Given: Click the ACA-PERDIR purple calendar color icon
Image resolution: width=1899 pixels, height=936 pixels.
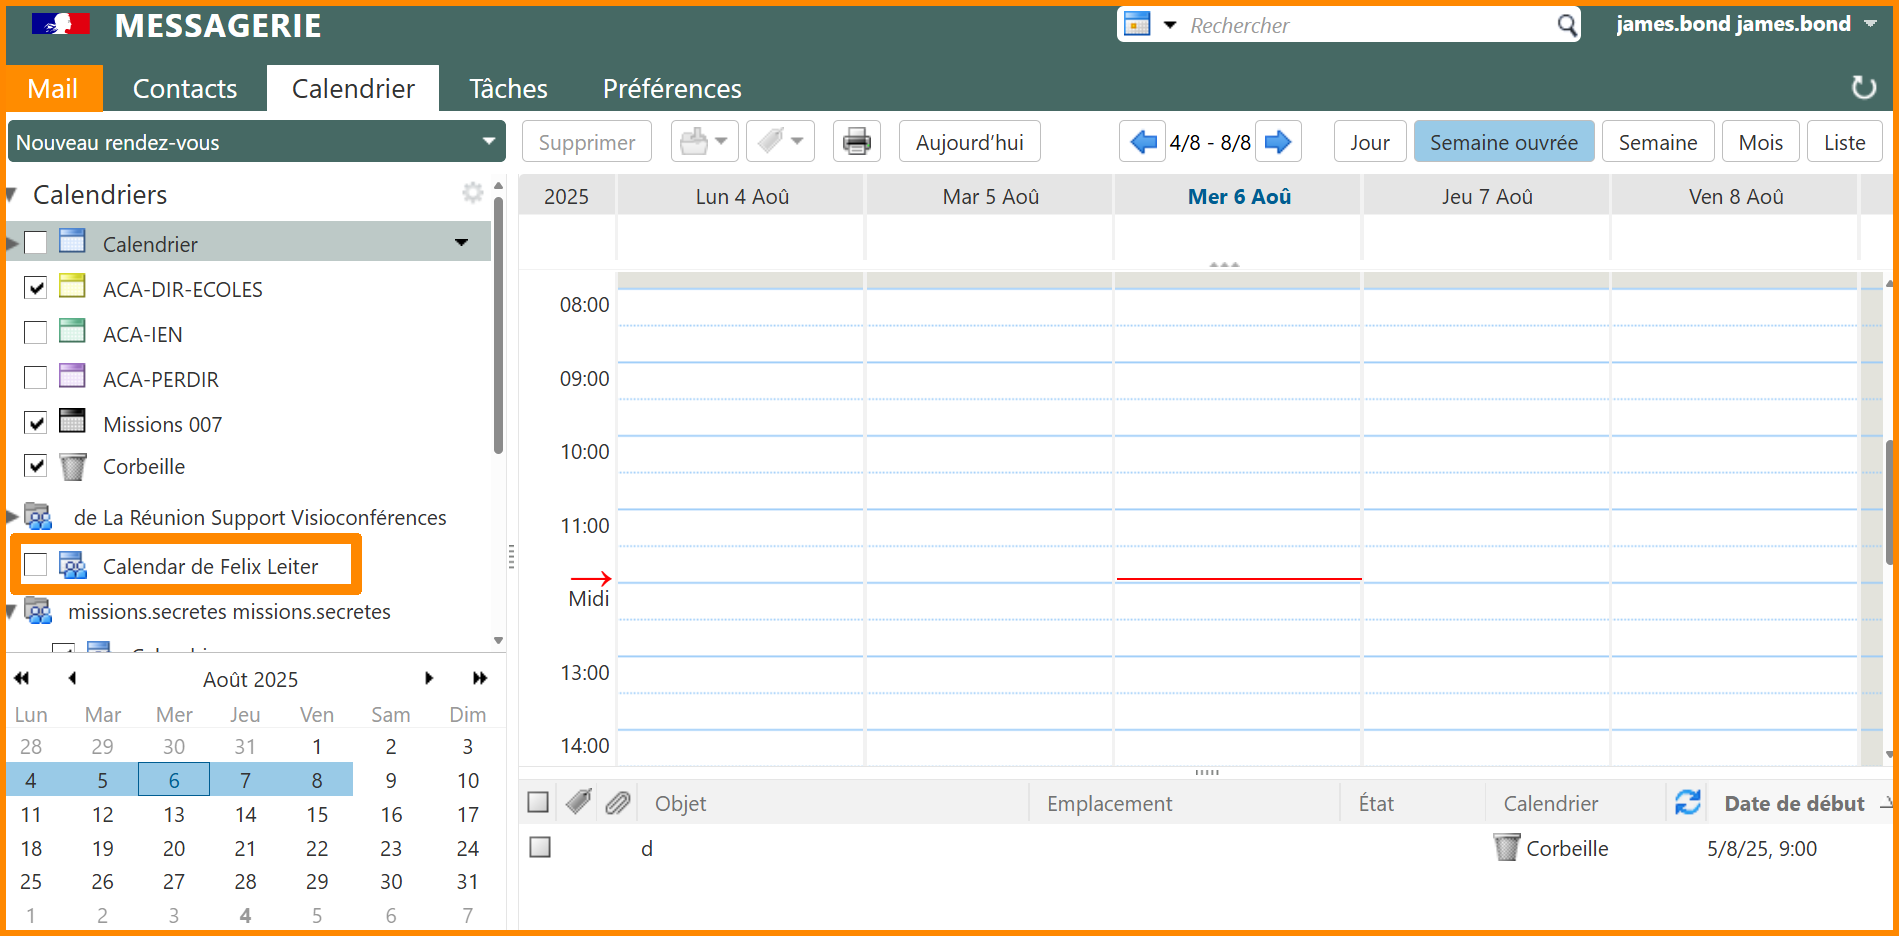Looking at the screenshot, I should [72, 377].
